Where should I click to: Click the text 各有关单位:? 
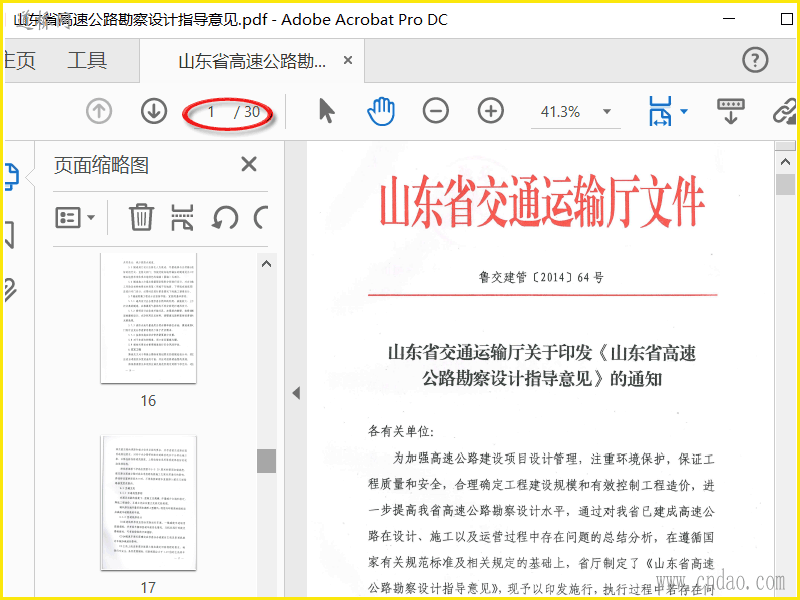tap(401, 431)
